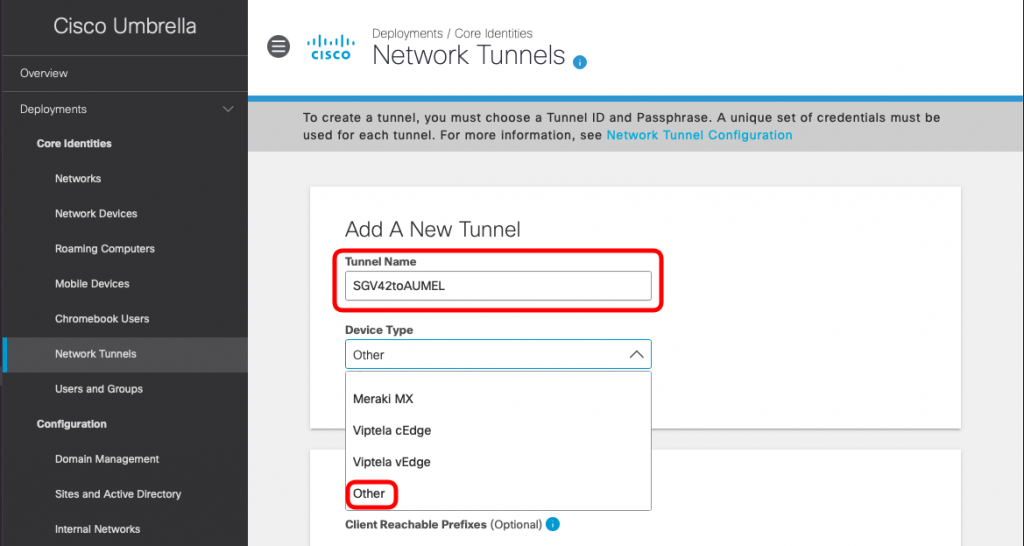Click the info icon next to Client Reachable Prefixes
Viewport: 1024px width, 546px height.
click(x=552, y=524)
